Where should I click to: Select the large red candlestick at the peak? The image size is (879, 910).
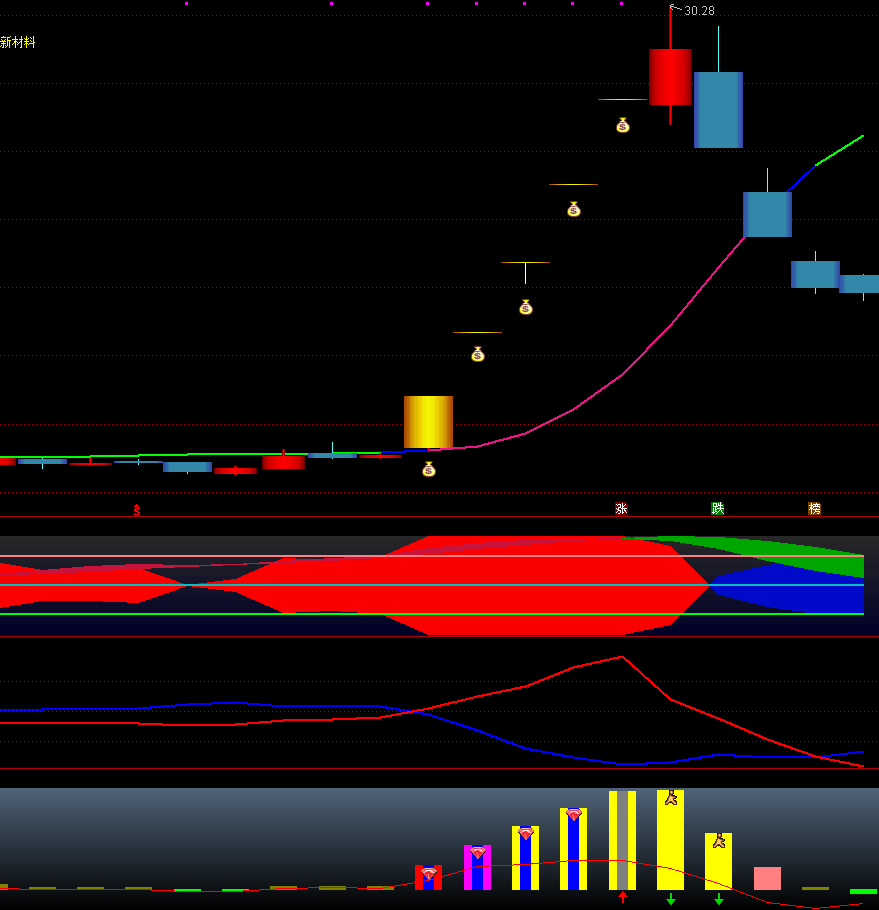(670, 77)
